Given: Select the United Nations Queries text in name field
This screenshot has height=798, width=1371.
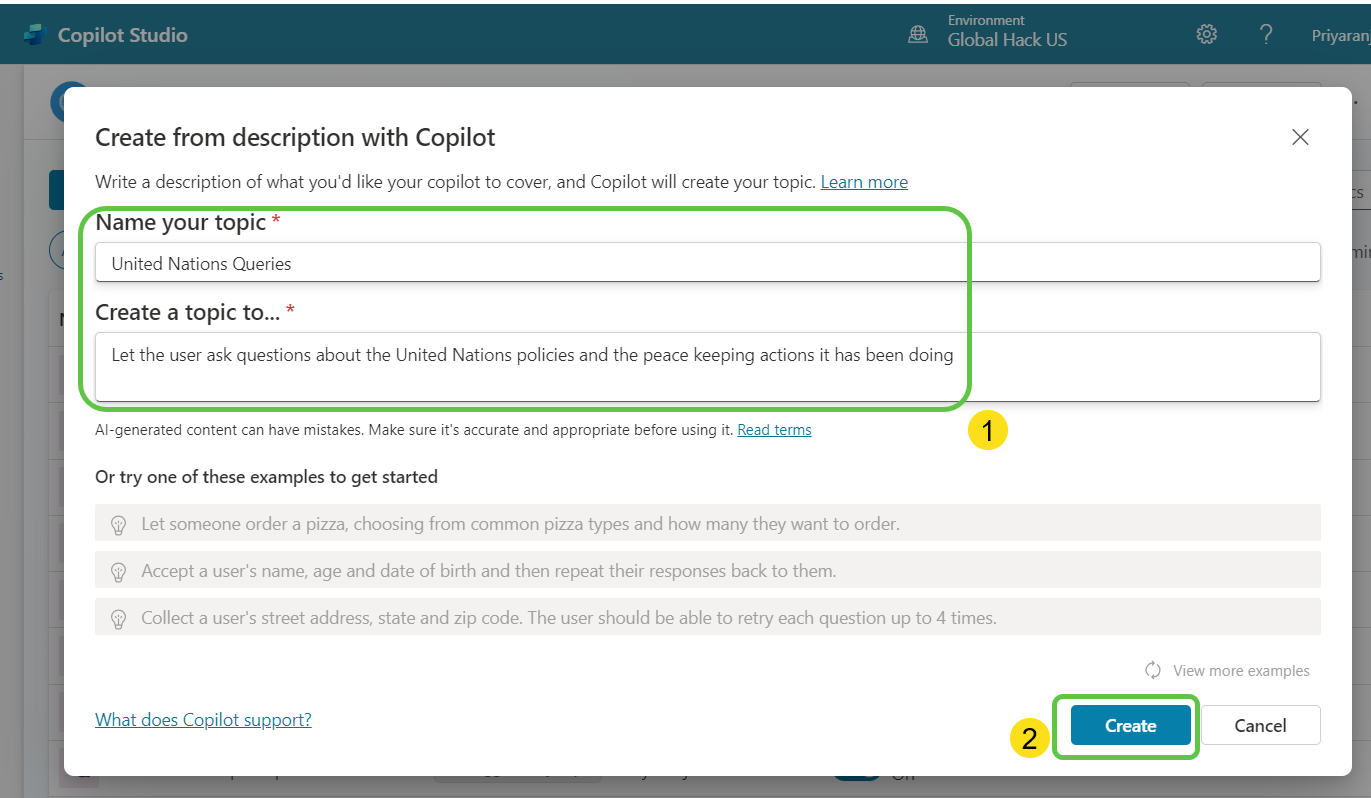Looking at the screenshot, I should 201,264.
